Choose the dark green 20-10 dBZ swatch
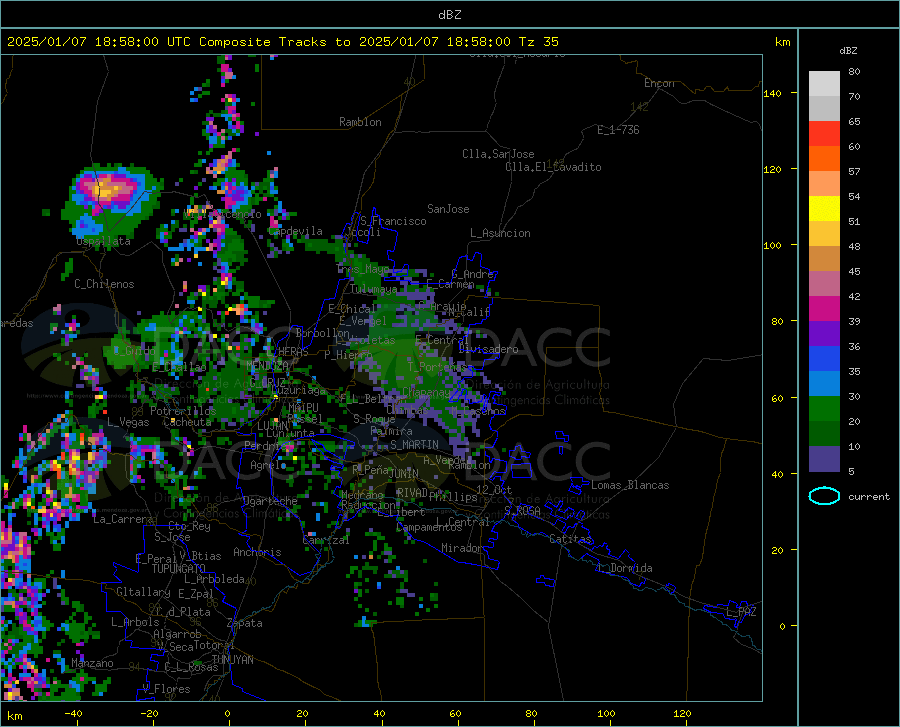This screenshot has height=727, width=900. point(824,434)
